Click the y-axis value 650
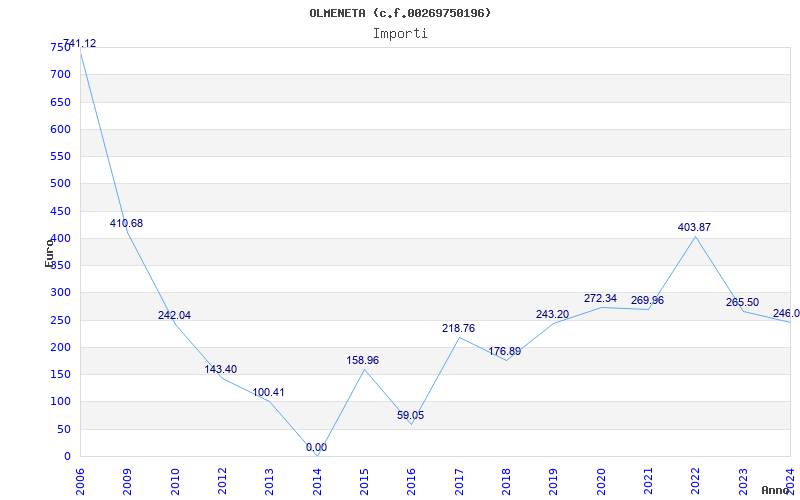The width and height of the screenshot is (800, 500). click(60, 102)
